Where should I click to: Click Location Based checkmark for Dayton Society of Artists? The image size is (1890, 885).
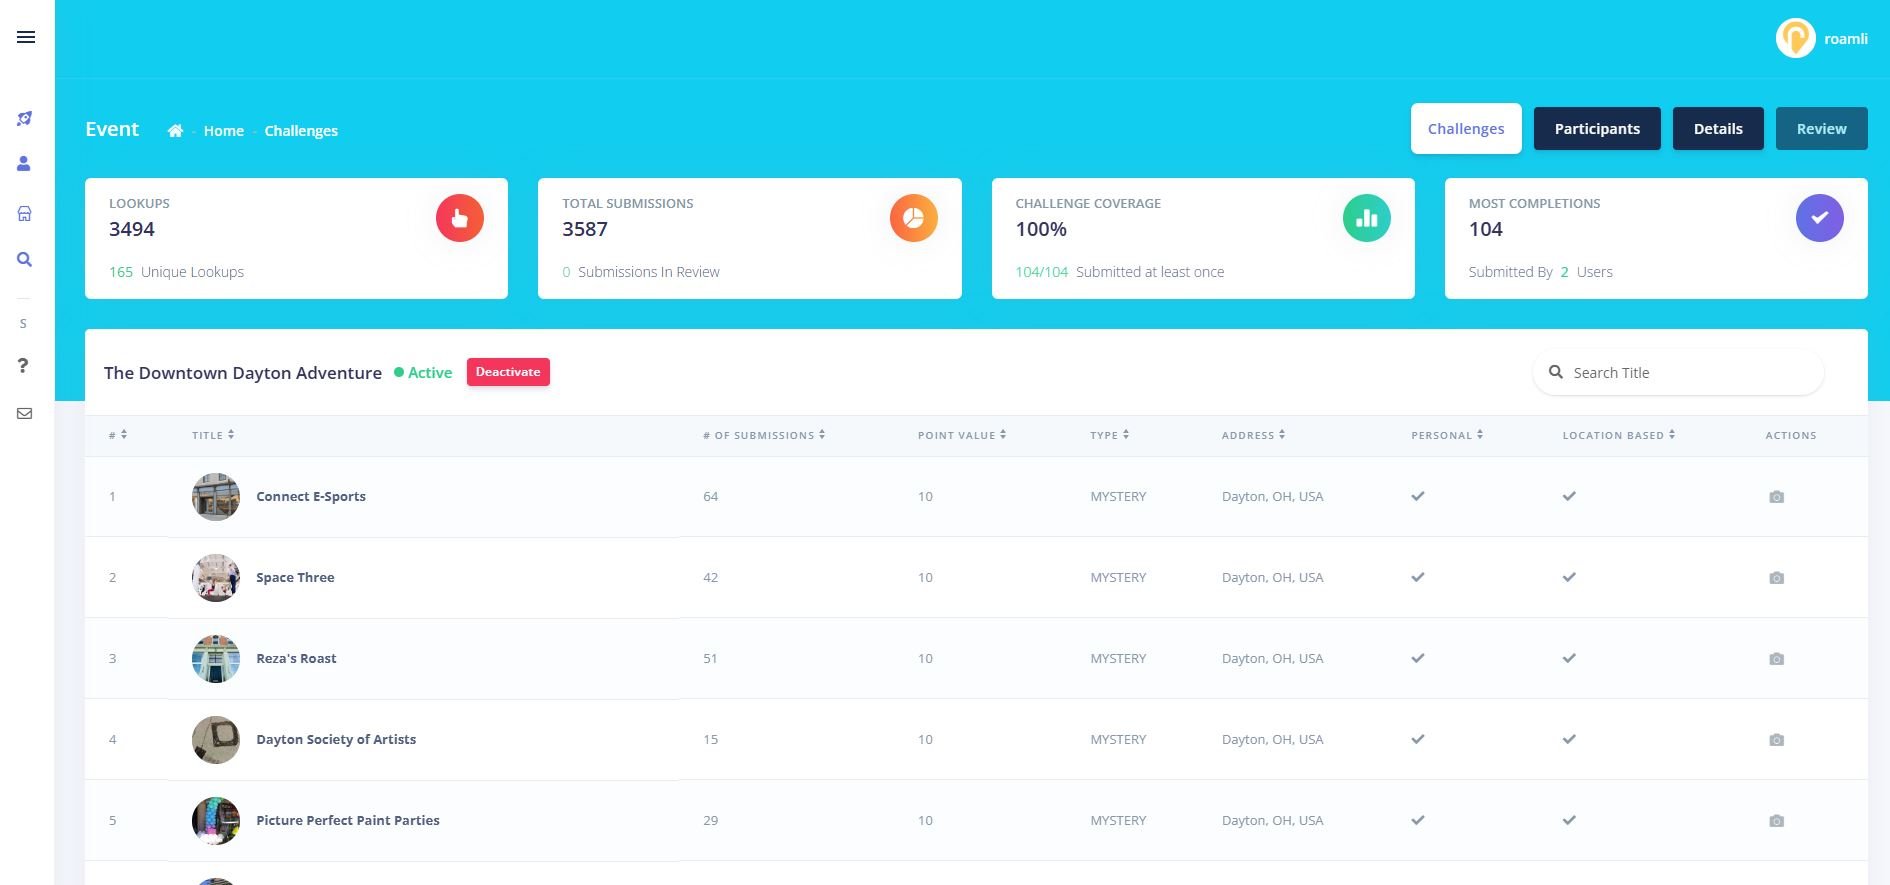tap(1569, 739)
